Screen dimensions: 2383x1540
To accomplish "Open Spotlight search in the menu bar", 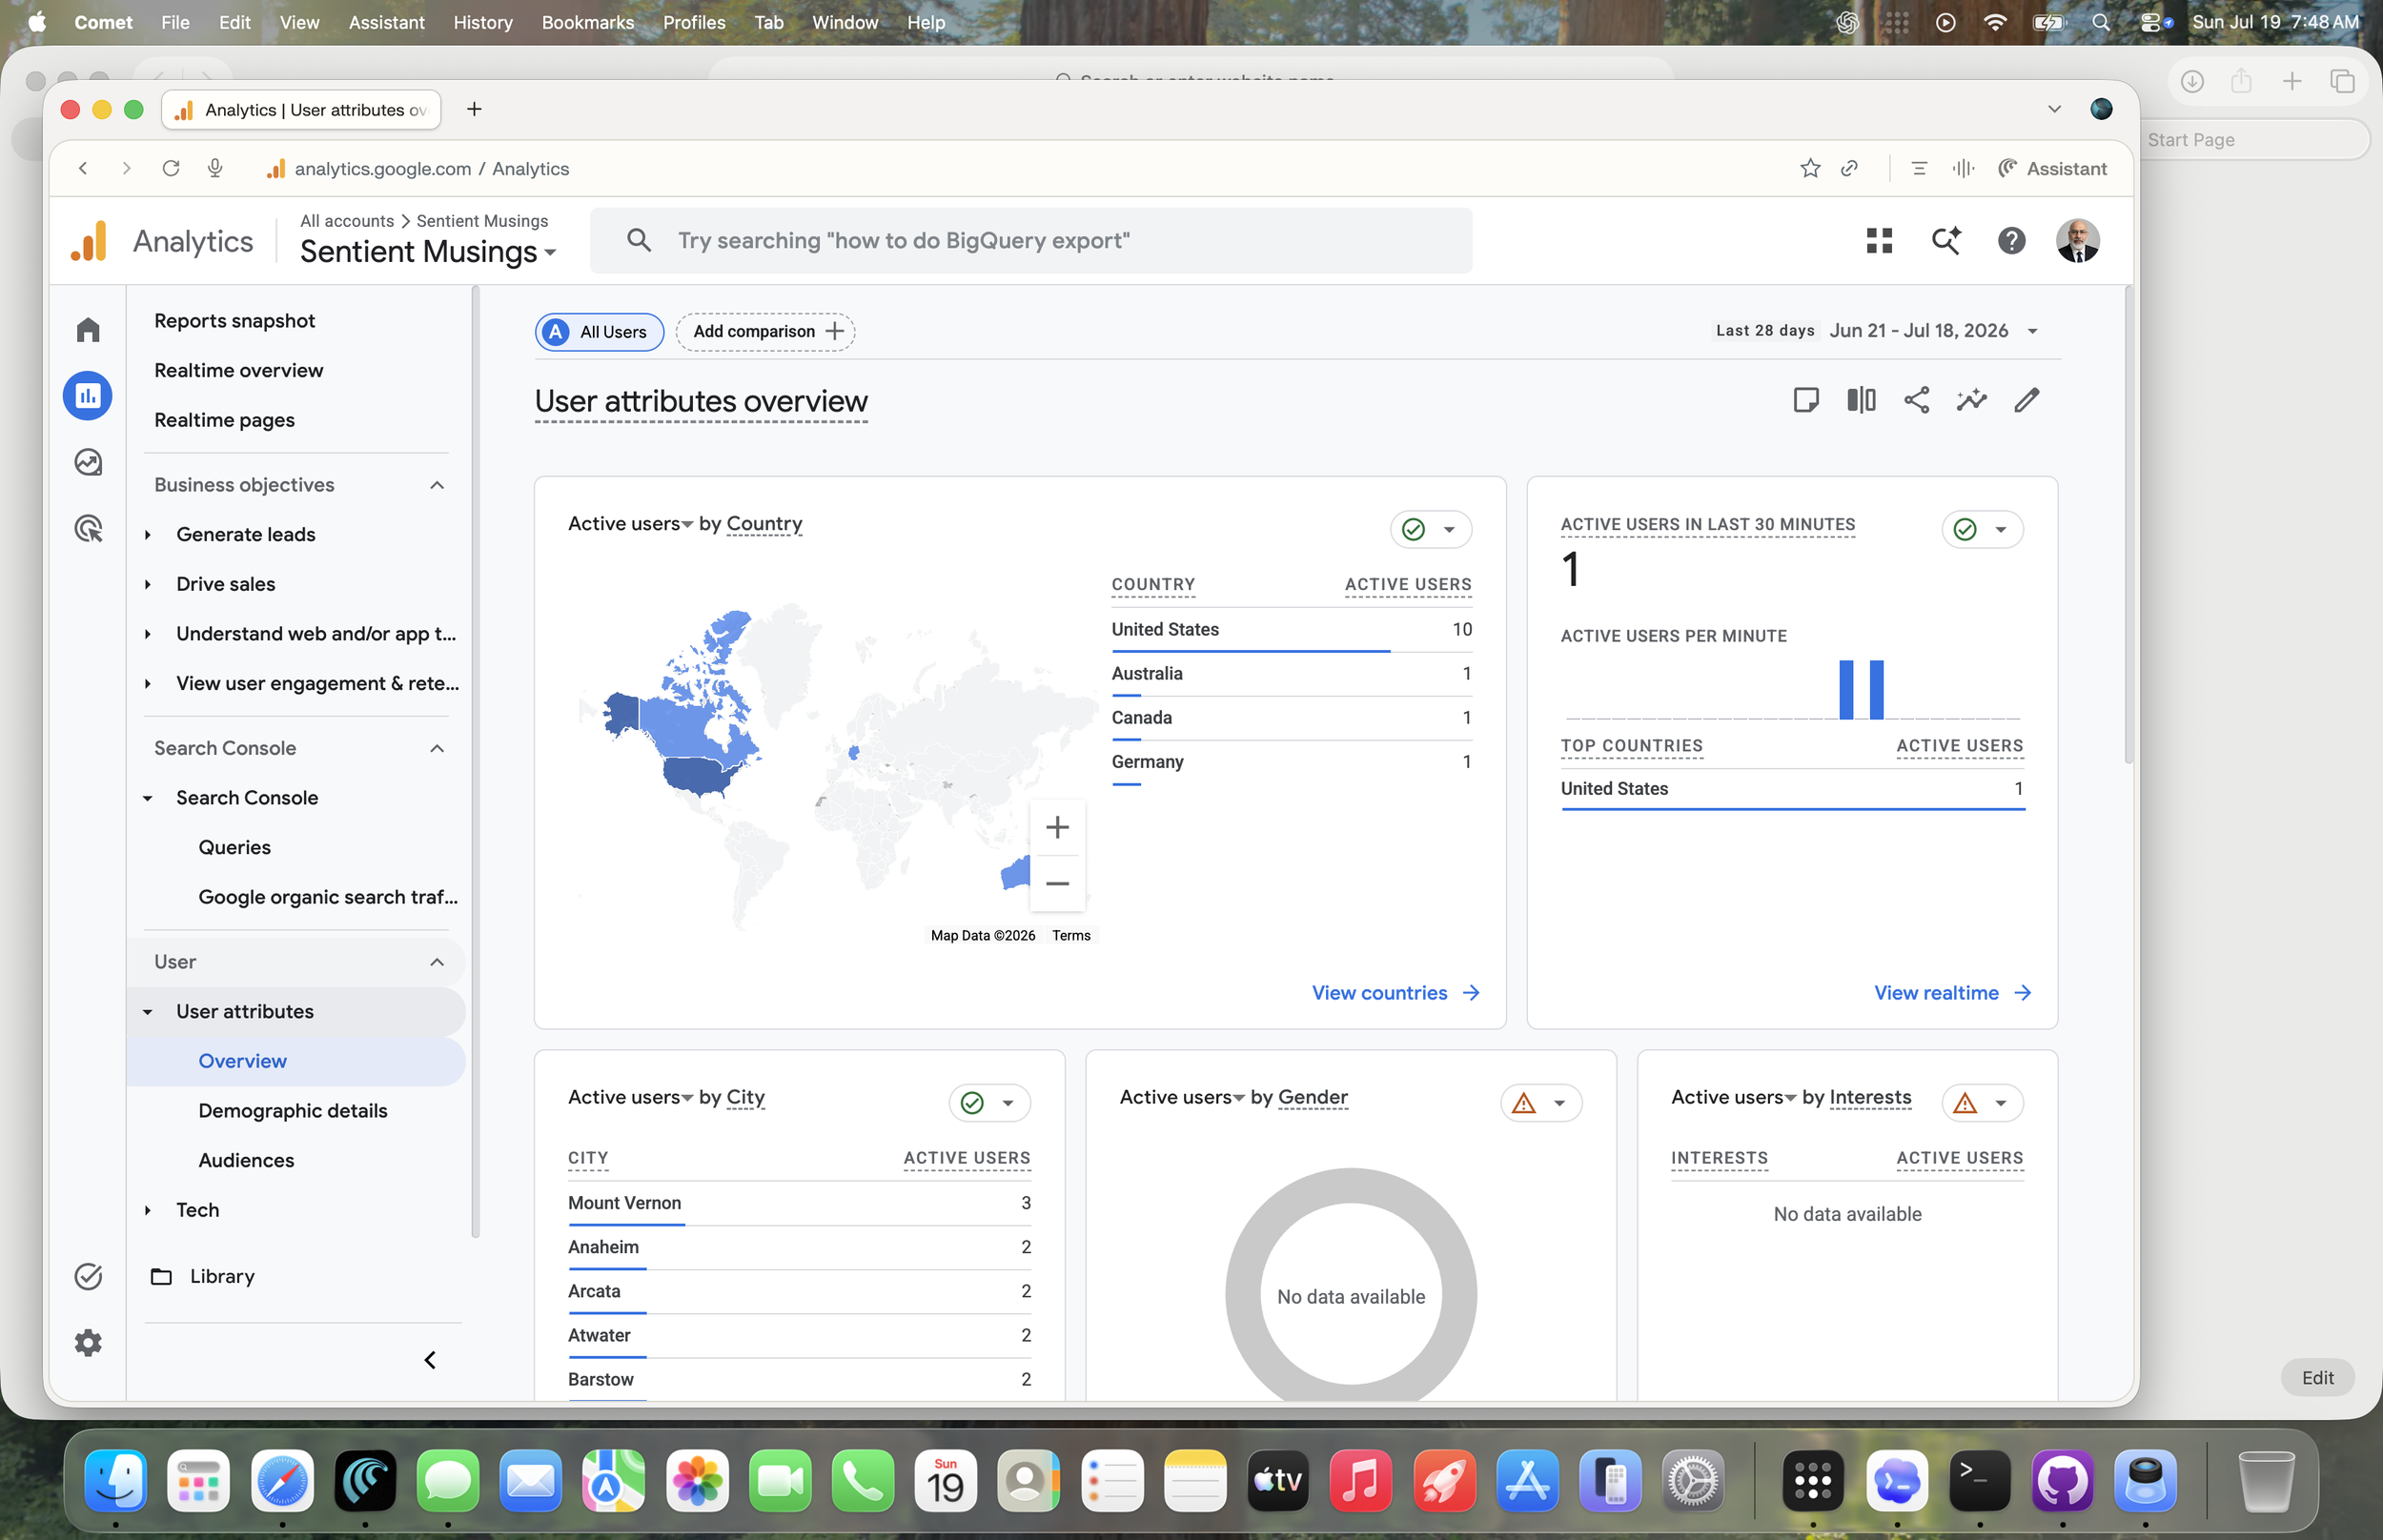I will 2100,22.
